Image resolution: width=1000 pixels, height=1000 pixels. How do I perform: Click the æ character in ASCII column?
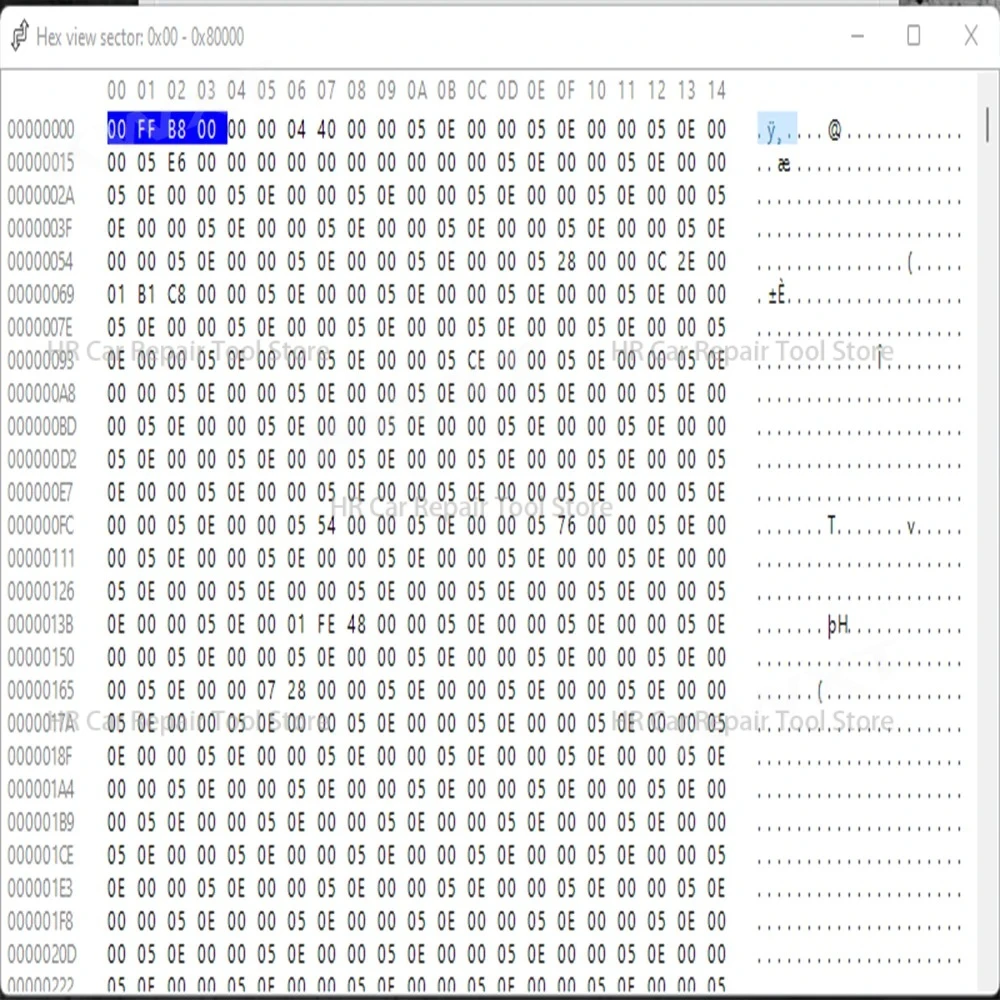784,165
